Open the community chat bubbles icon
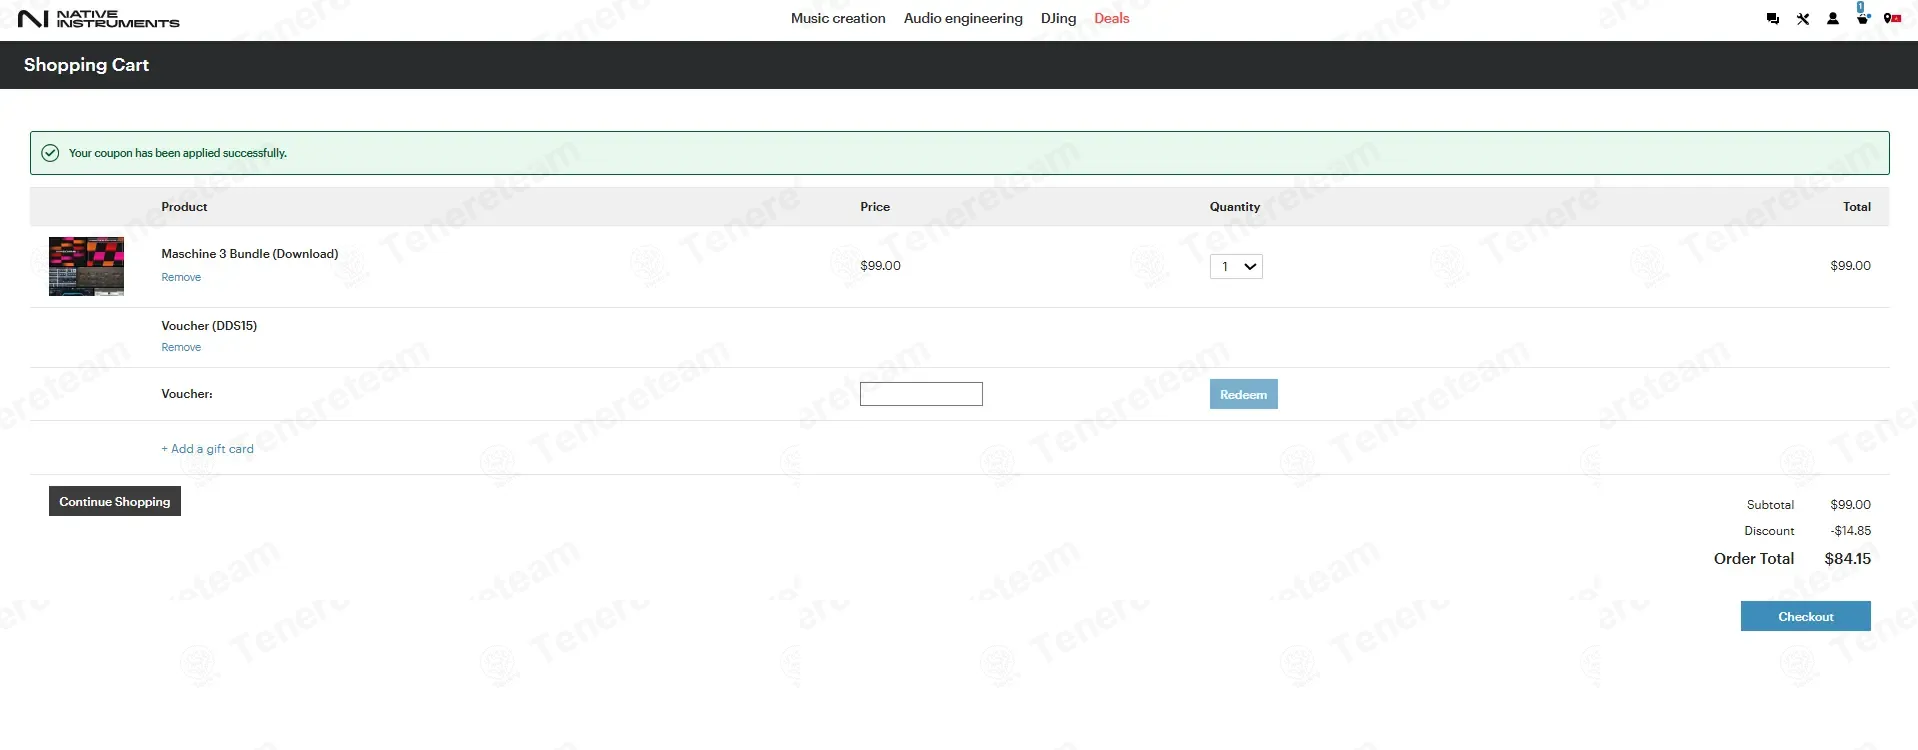 point(1772,19)
